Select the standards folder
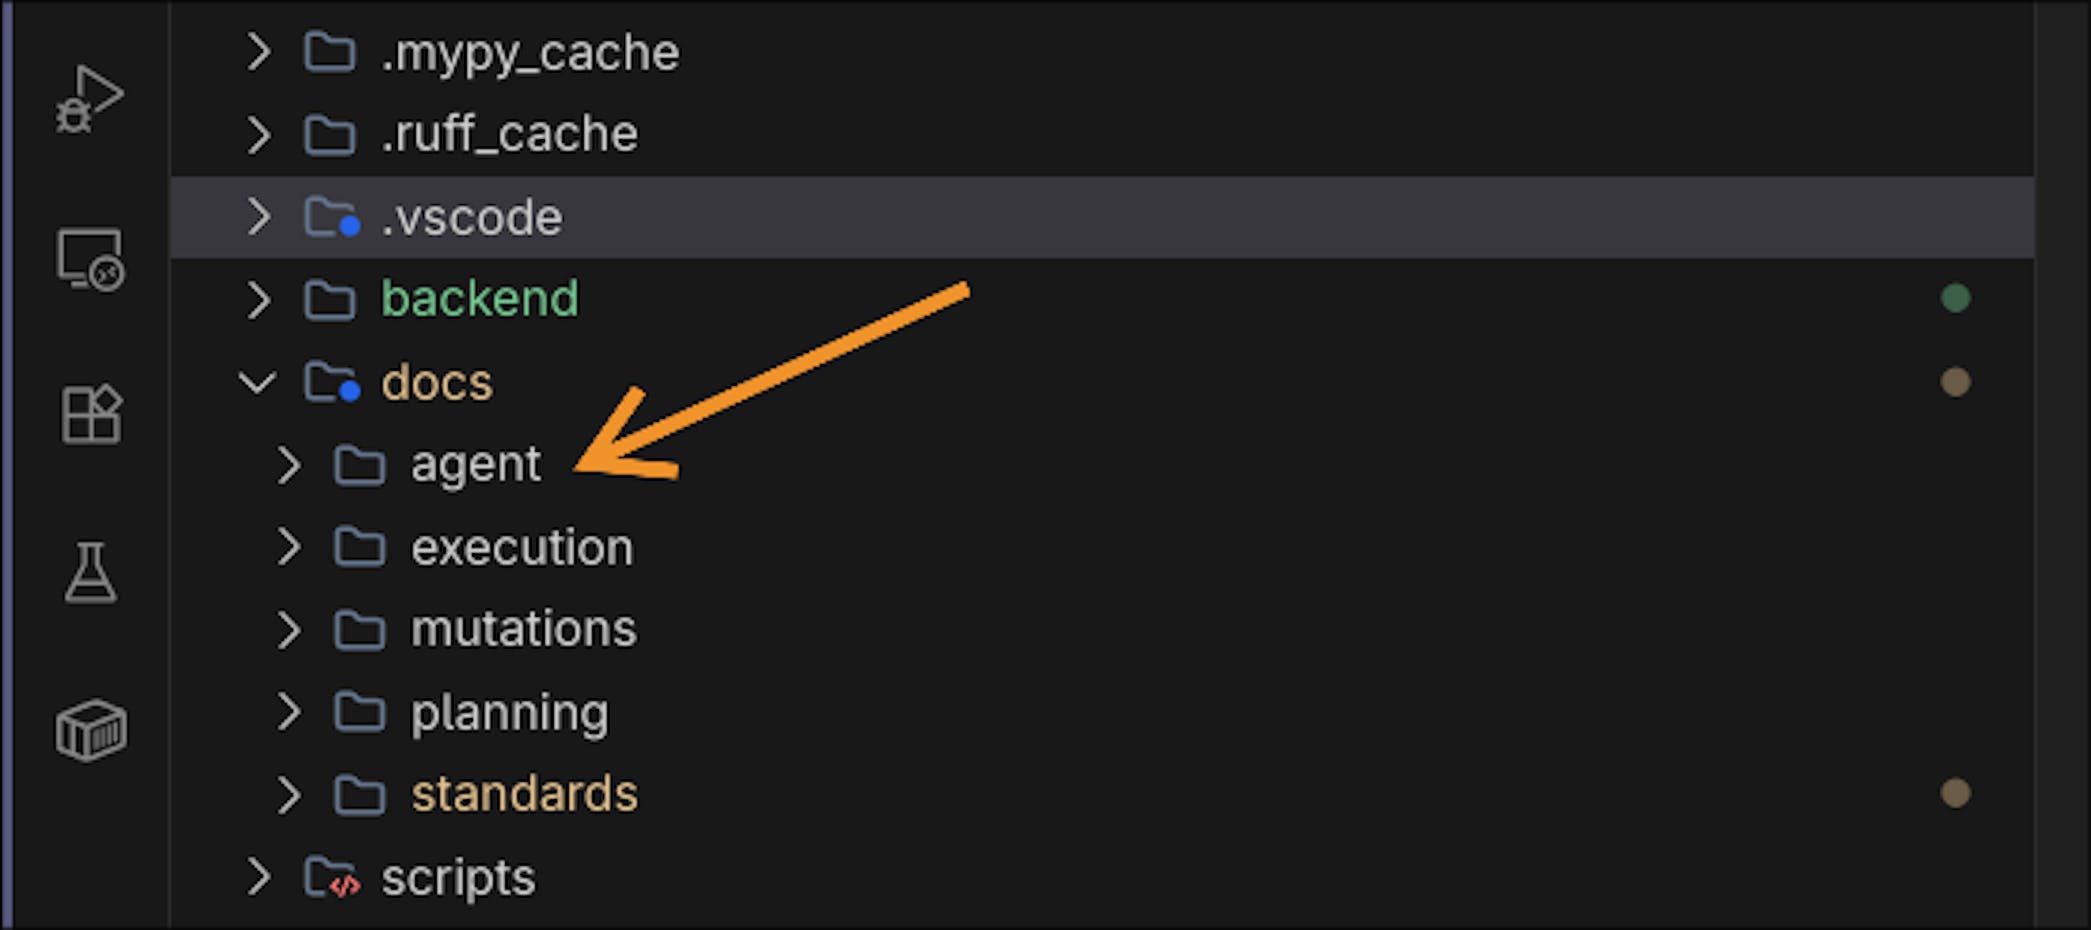2091x930 pixels. (x=524, y=795)
